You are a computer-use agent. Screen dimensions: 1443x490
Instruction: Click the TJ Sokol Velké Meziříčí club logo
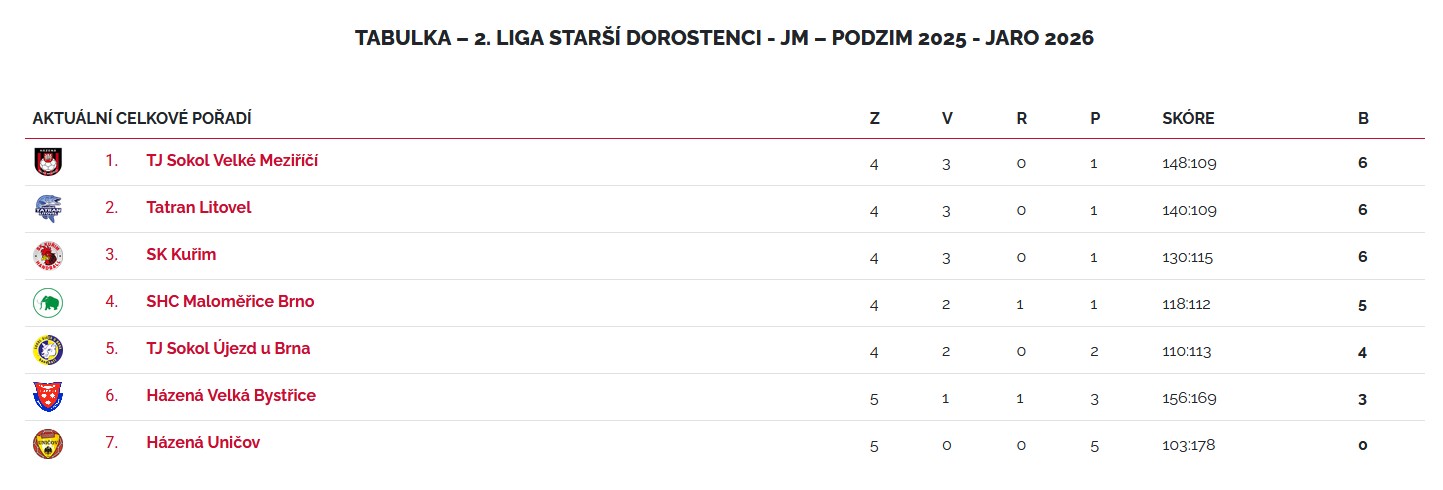[x=48, y=162]
